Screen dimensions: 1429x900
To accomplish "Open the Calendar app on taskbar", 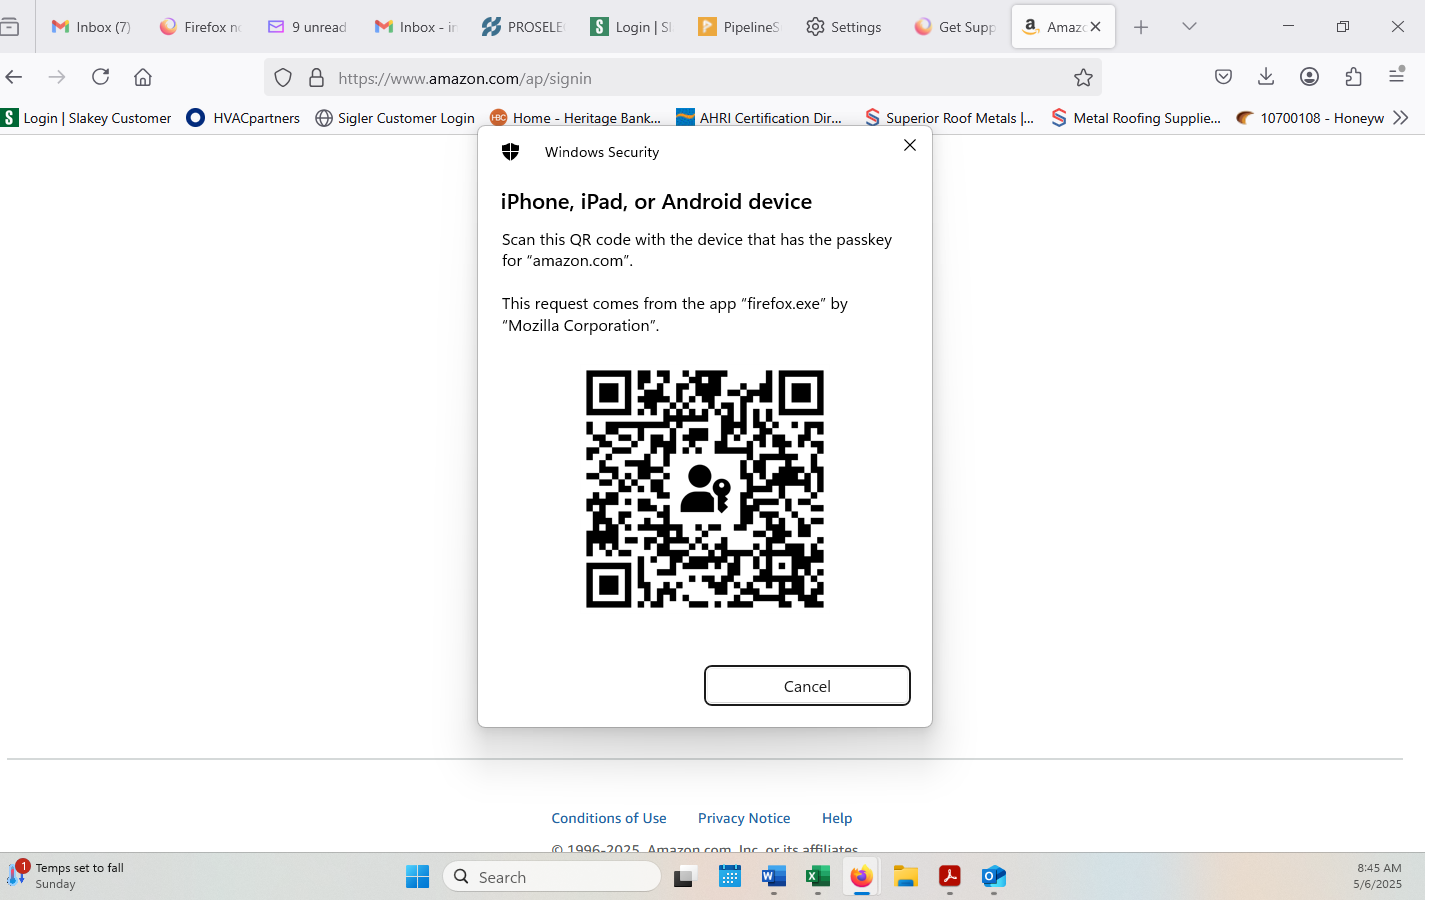I will click(730, 877).
